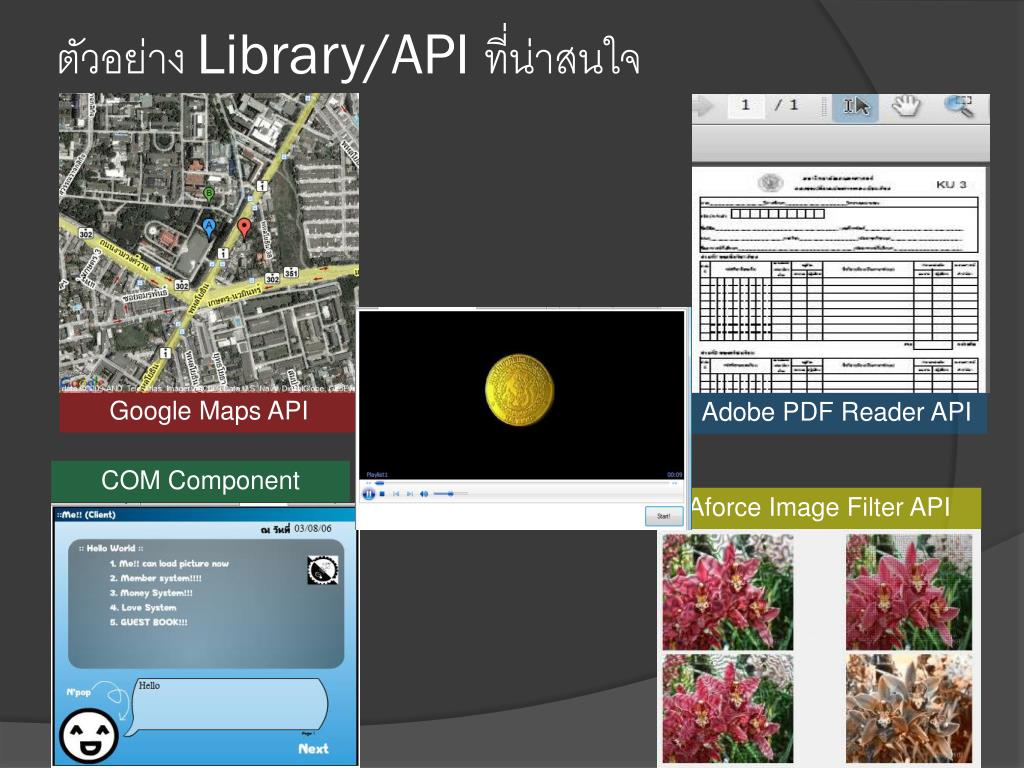Click green marker B on the map
The image size is (1024, 768).
pos(208,194)
